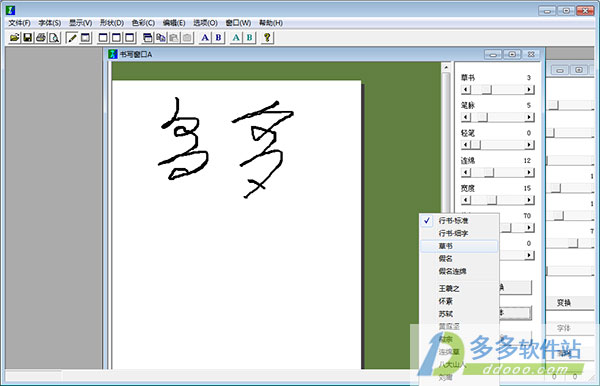Click the teal B toolbar icon
Screen dimensions: 600x386
click(249, 37)
